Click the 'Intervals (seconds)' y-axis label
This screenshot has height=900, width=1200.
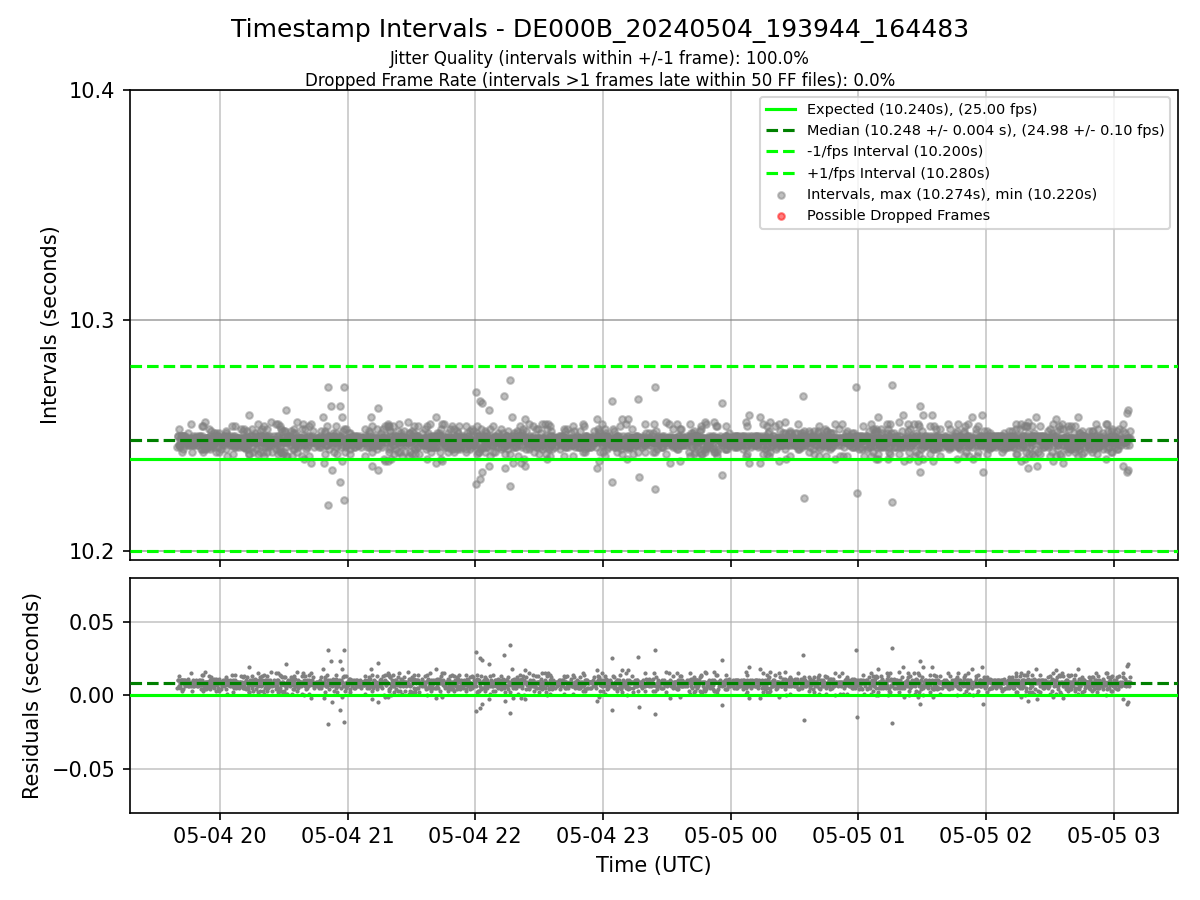click(50, 325)
